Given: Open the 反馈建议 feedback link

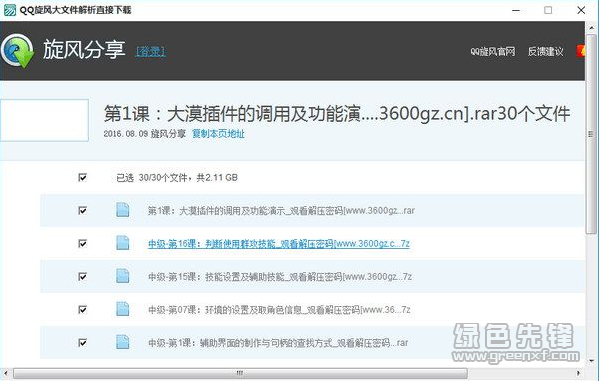Looking at the screenshot, I should click(545, 51).
